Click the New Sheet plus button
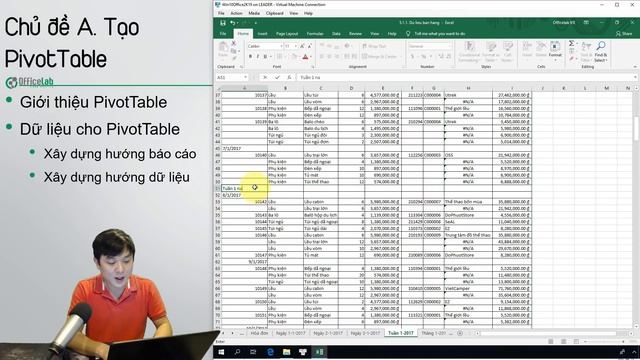This screenshot has height=360, width=640. [x=460, y=333]
